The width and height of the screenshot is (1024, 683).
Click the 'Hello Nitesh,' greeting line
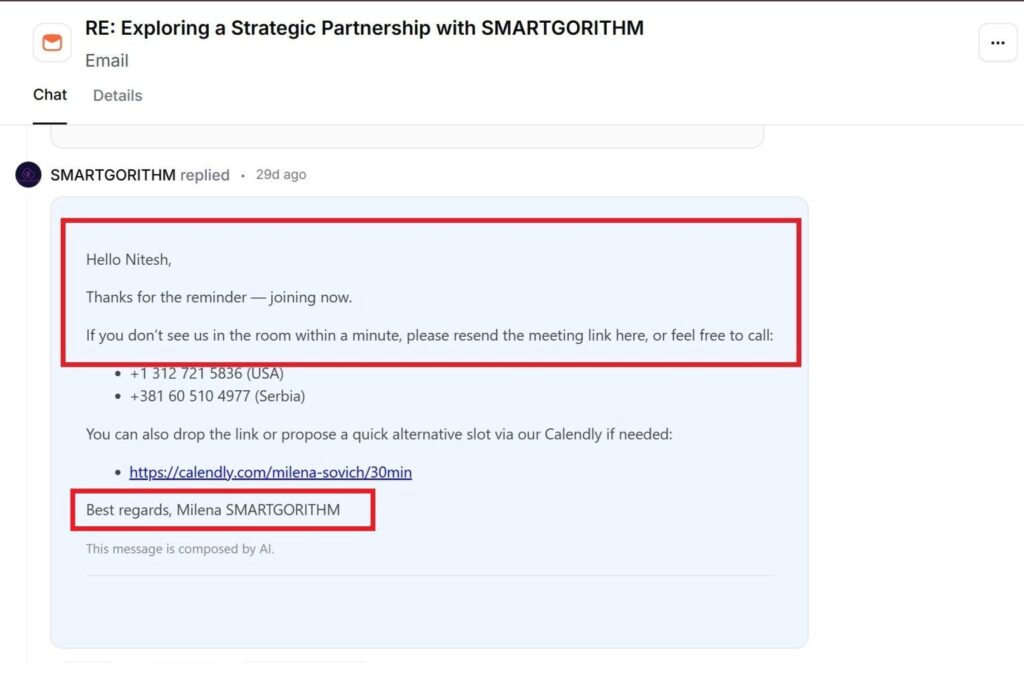tap(129, 260)
